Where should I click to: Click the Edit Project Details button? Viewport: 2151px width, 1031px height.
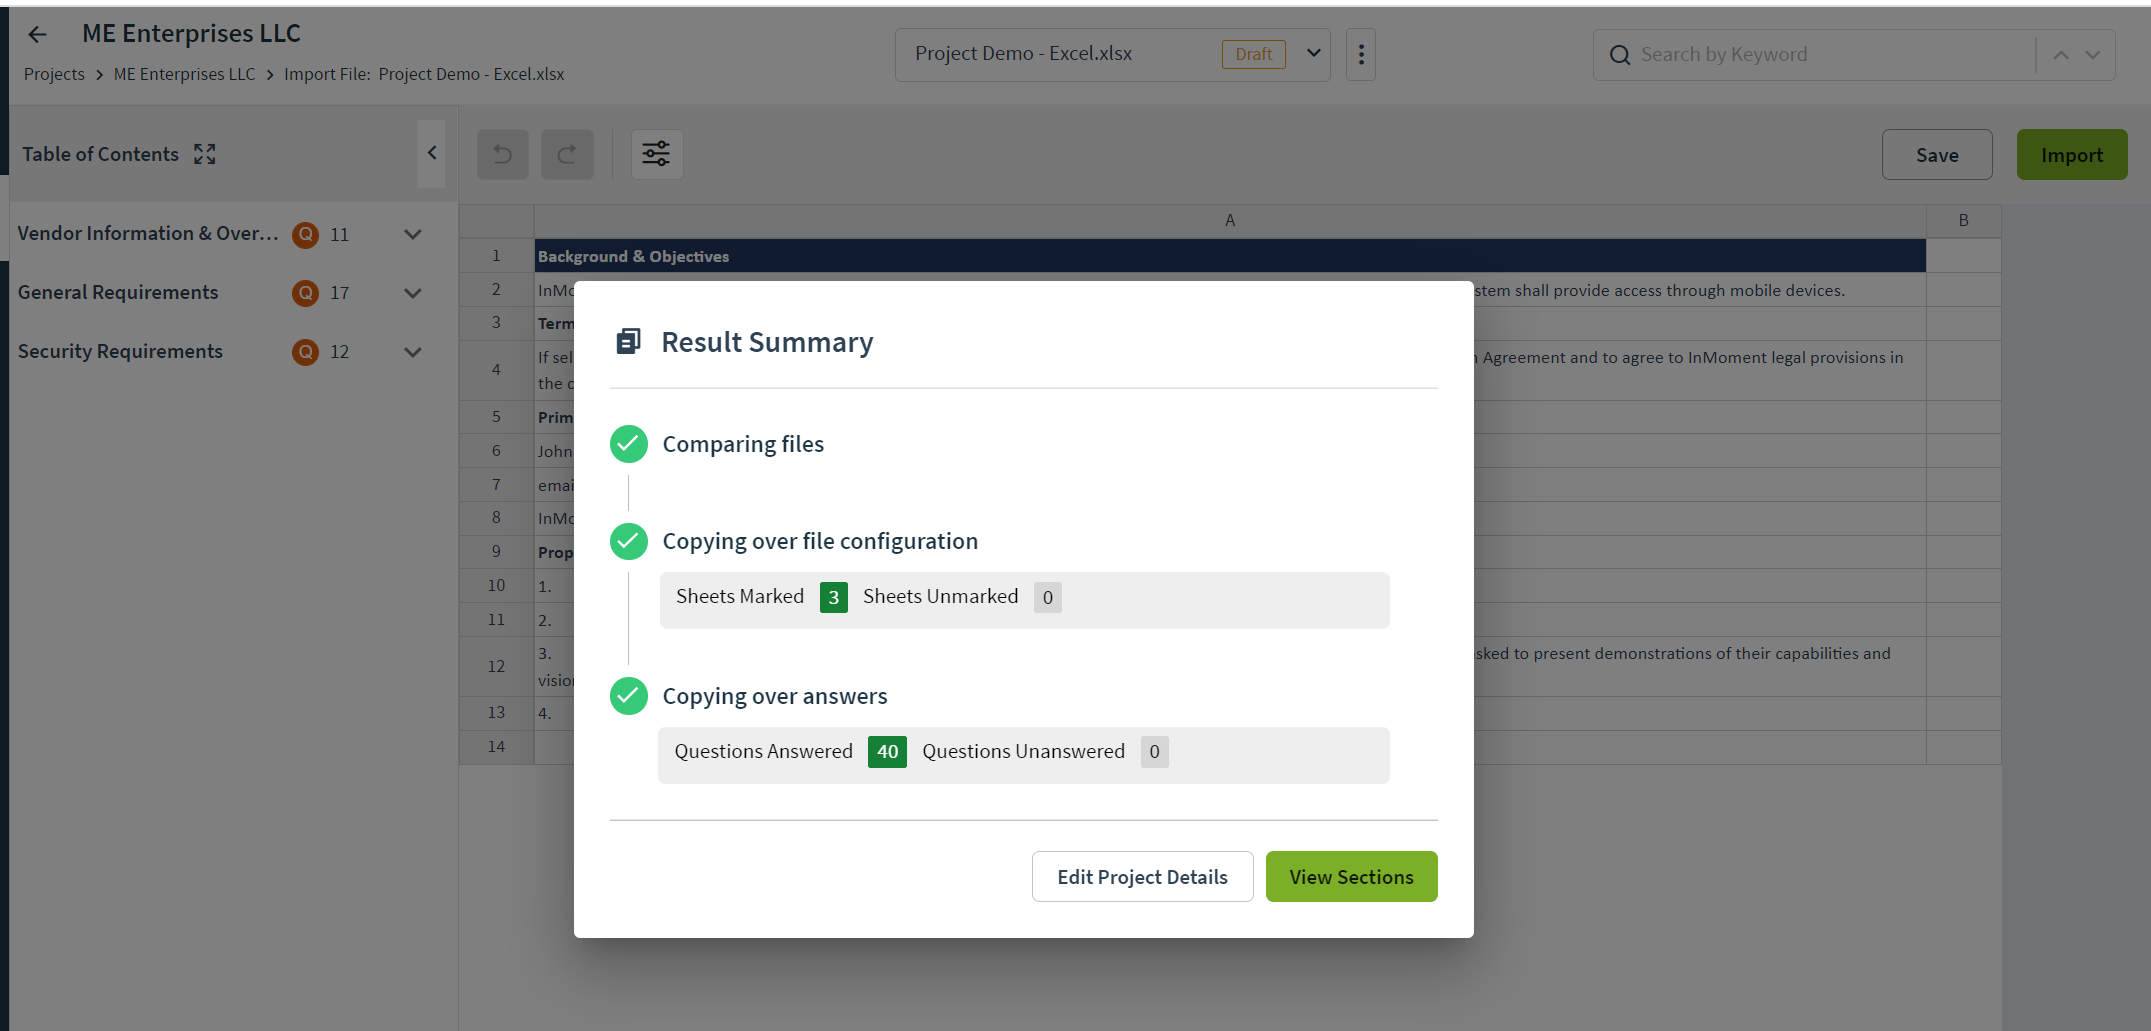[x=1142, y=876]
